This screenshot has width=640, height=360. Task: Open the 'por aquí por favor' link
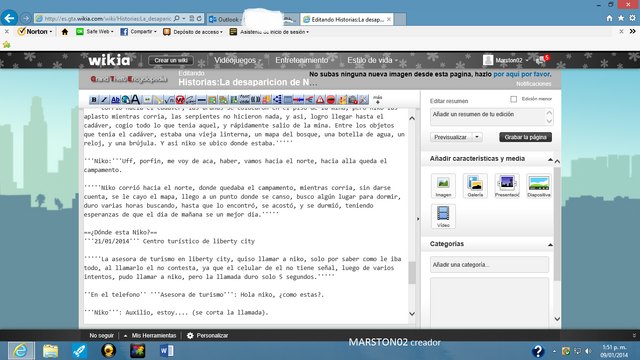(522, 74)
